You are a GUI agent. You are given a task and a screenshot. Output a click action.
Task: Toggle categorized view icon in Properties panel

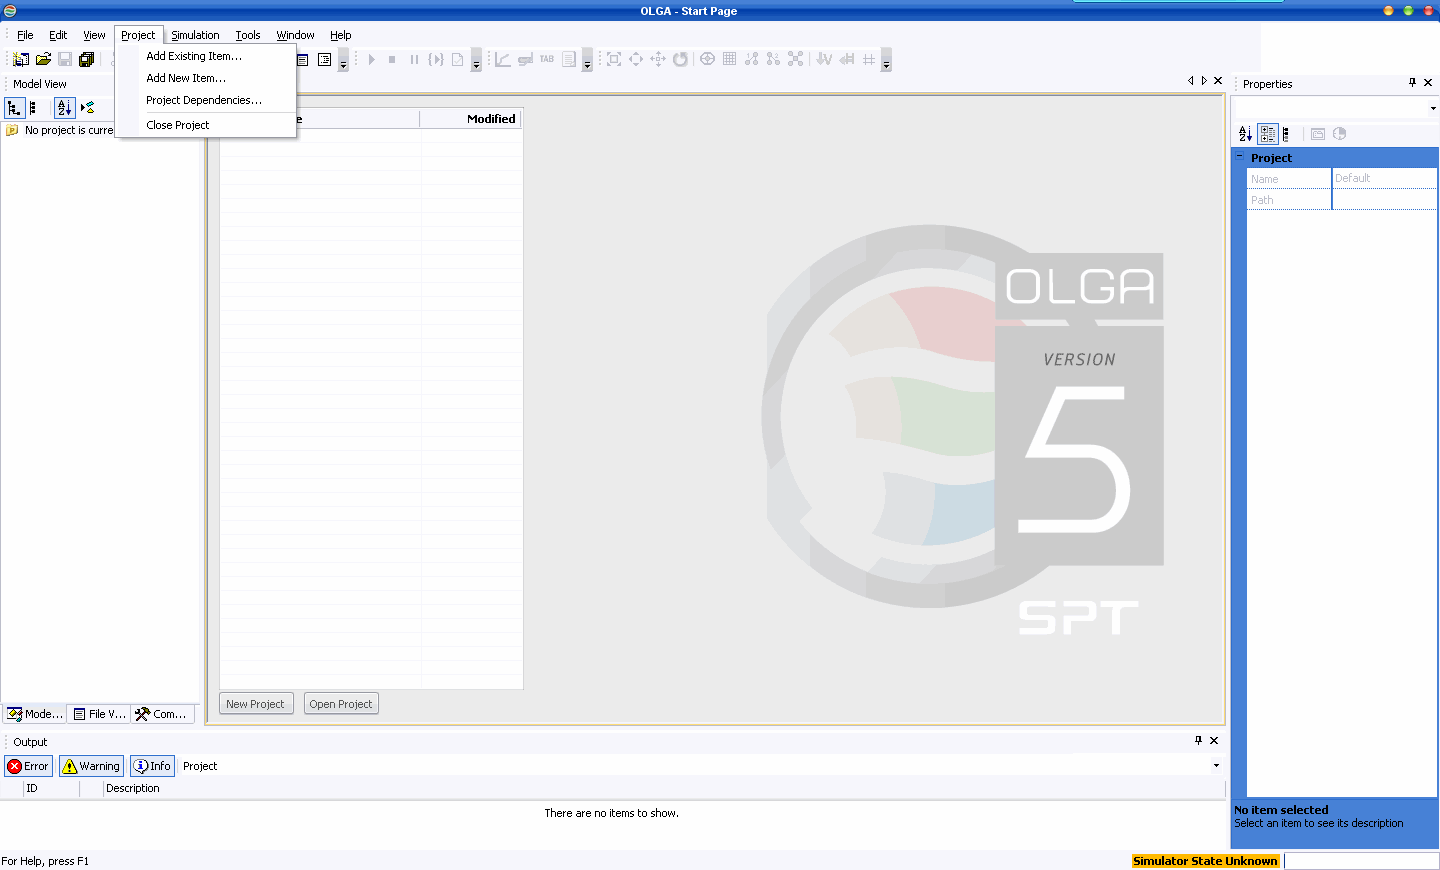tap(1268, 134)
